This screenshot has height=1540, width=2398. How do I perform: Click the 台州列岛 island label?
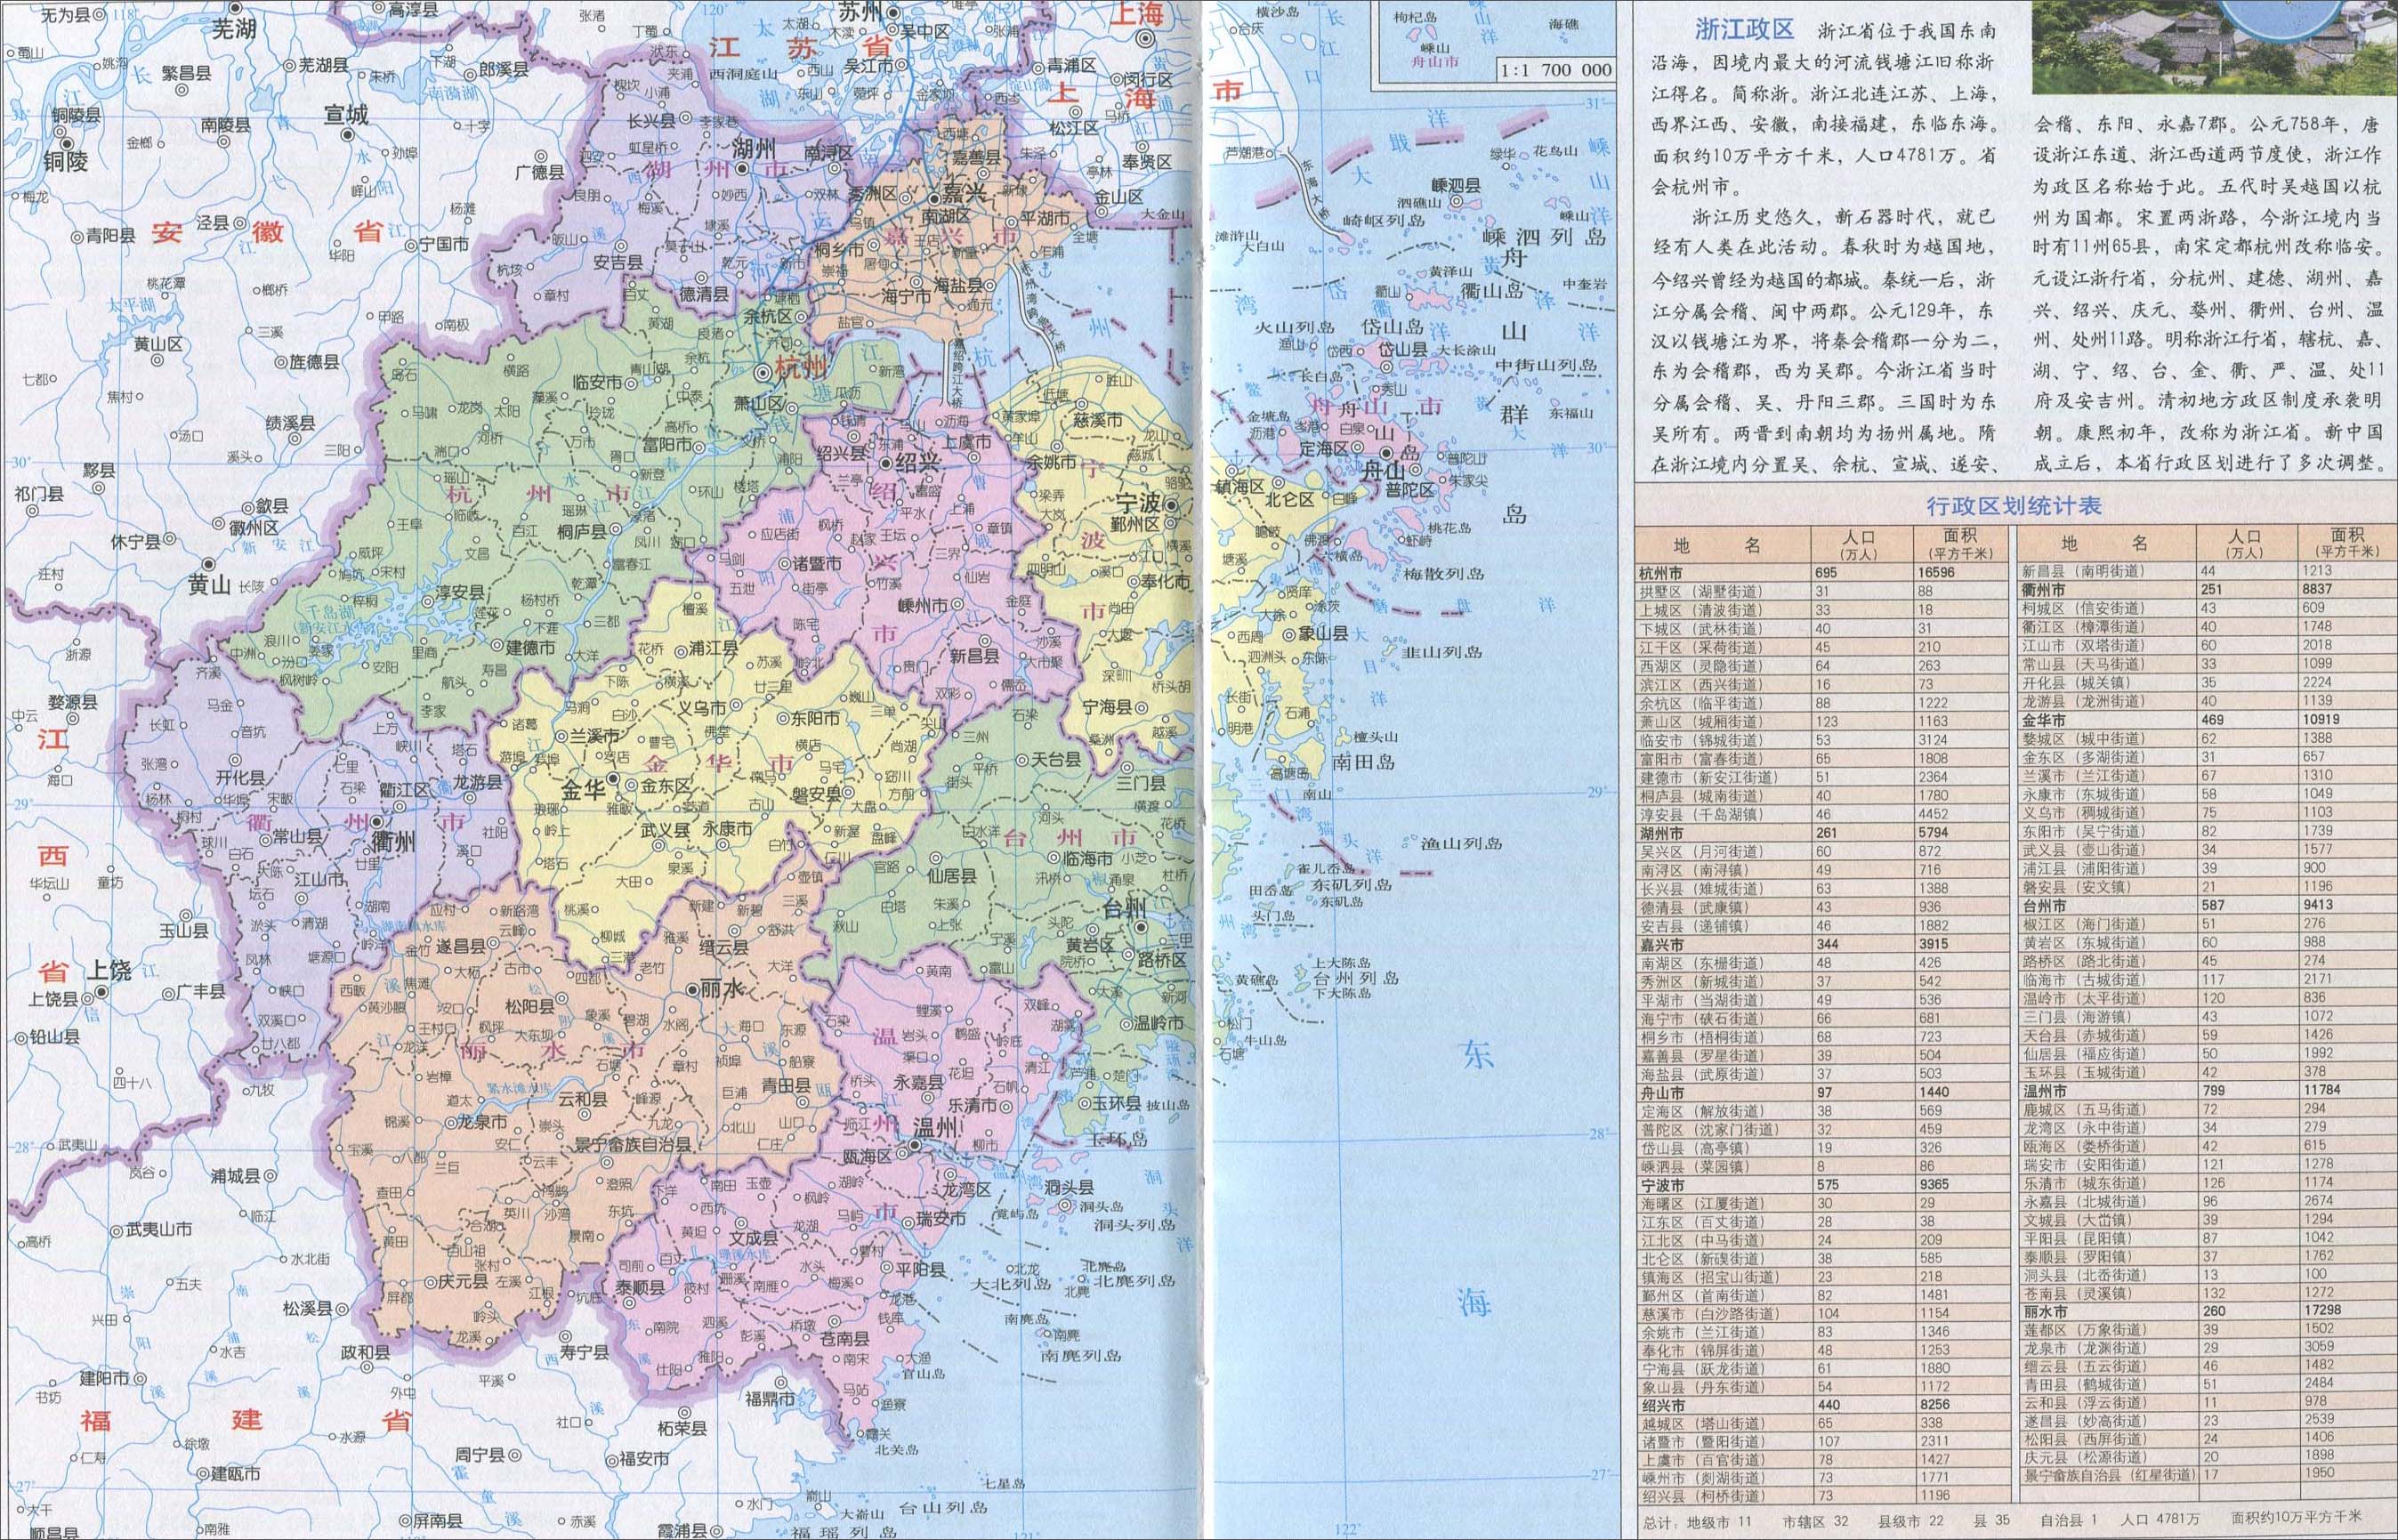(x=1356, y=979)
